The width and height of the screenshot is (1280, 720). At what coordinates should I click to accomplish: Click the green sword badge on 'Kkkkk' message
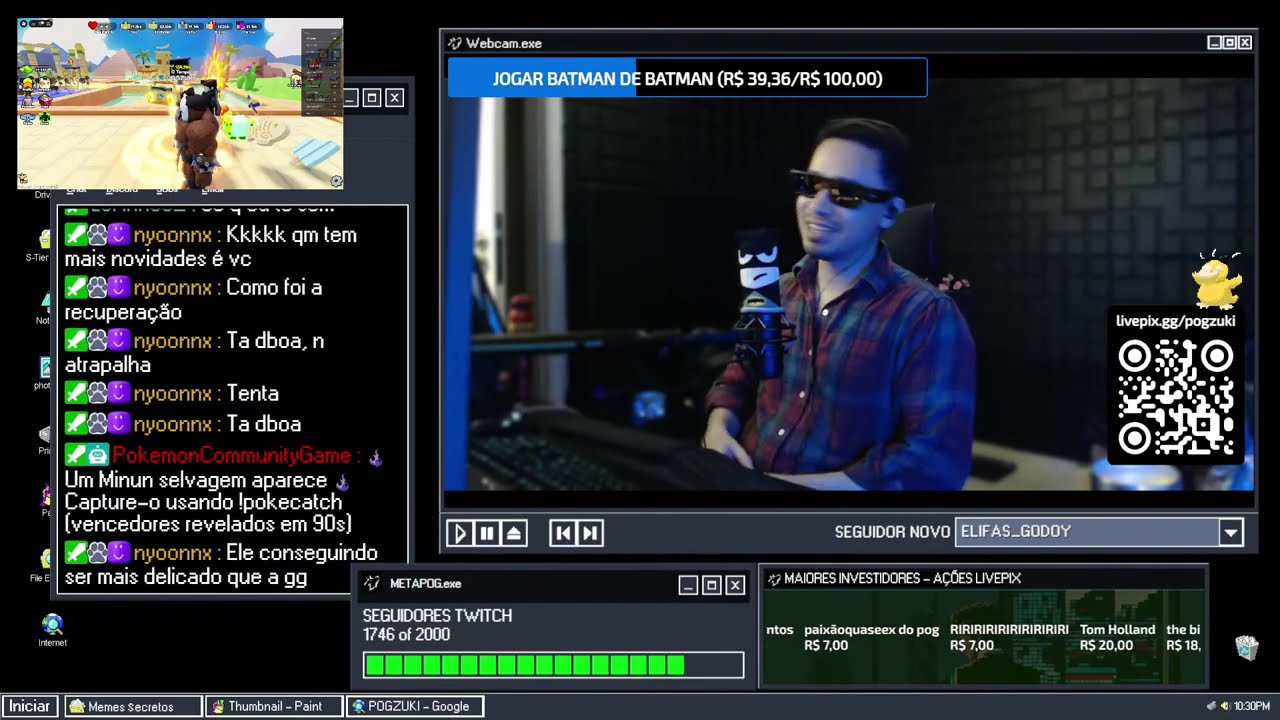coord(76,235)
